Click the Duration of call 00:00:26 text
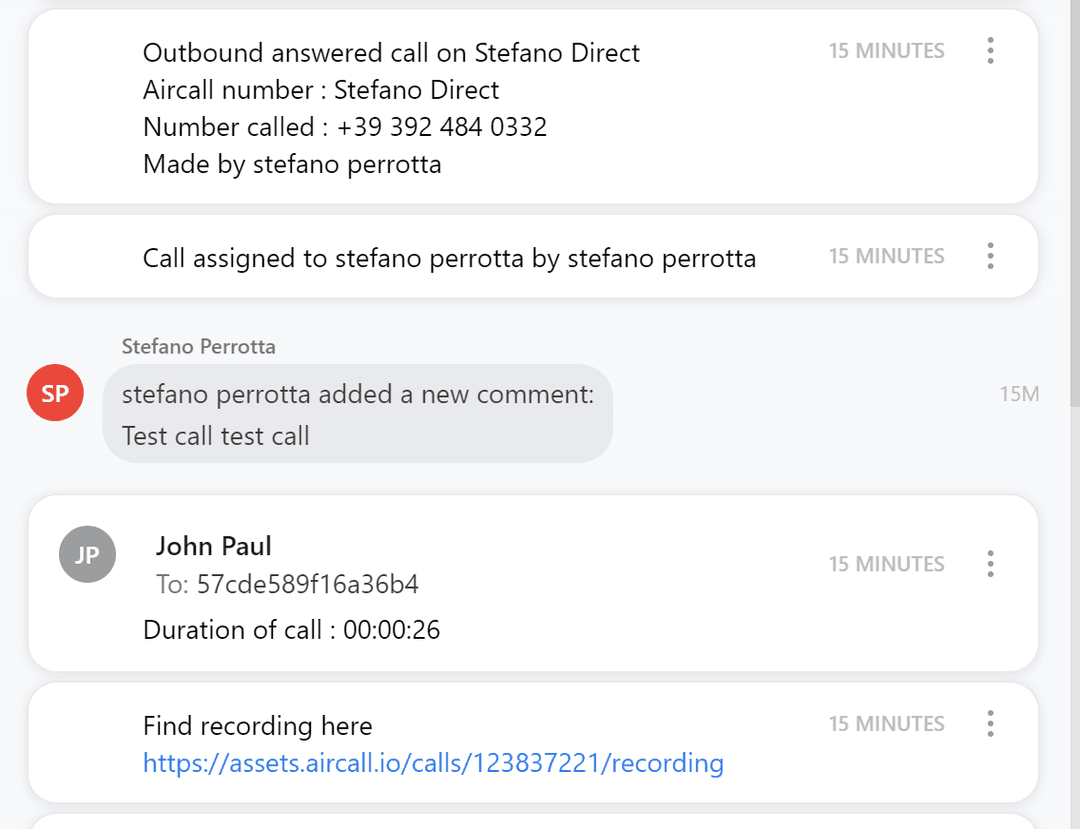This screenshot has width=1080, height=829. tap(291, 630)
